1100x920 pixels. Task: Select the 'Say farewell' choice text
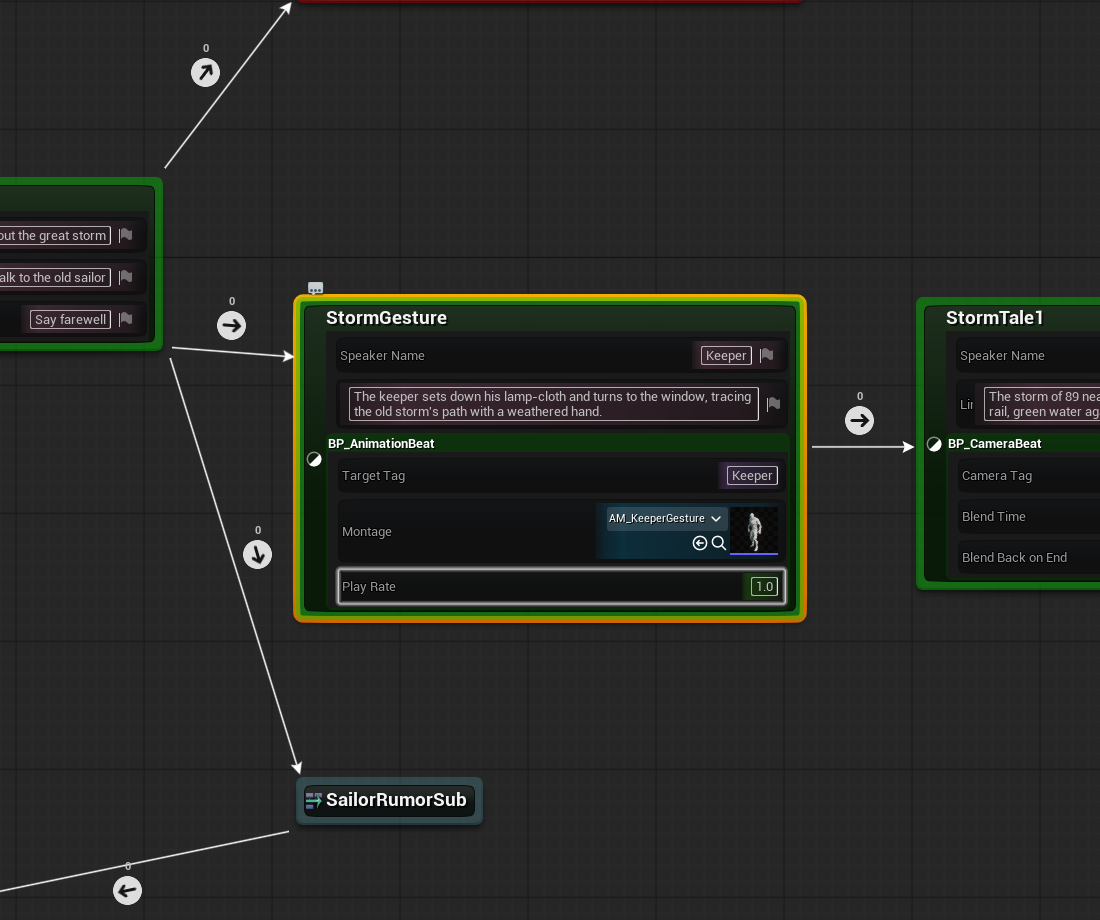(70, 319)
